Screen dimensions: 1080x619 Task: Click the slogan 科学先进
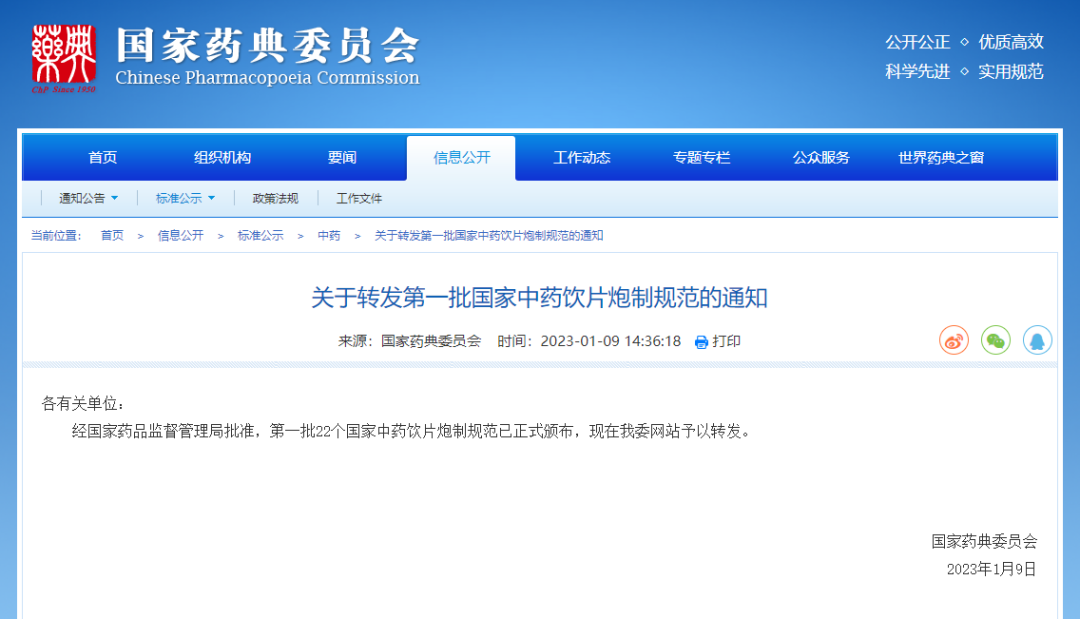917,72
